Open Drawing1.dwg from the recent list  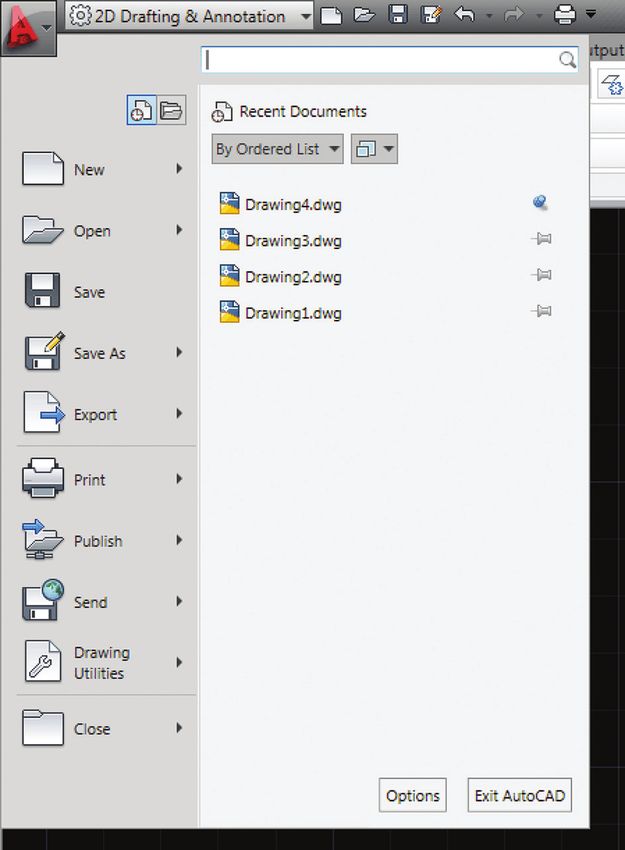point(293,313)
